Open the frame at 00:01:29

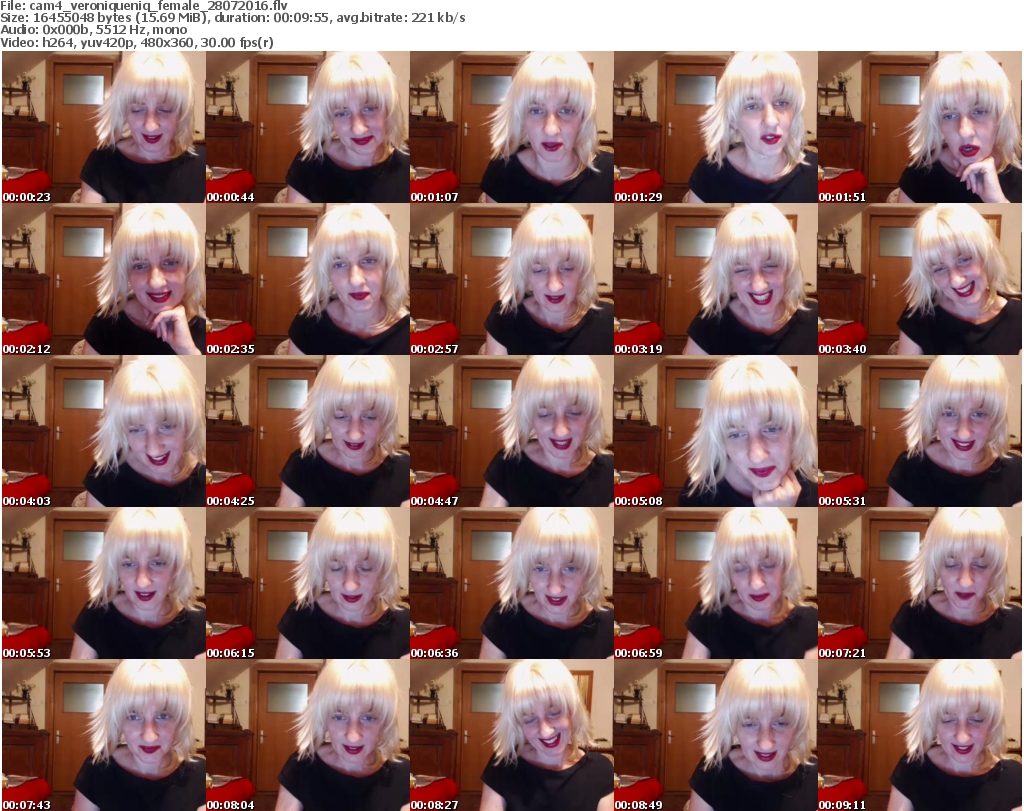click(715, 127)
